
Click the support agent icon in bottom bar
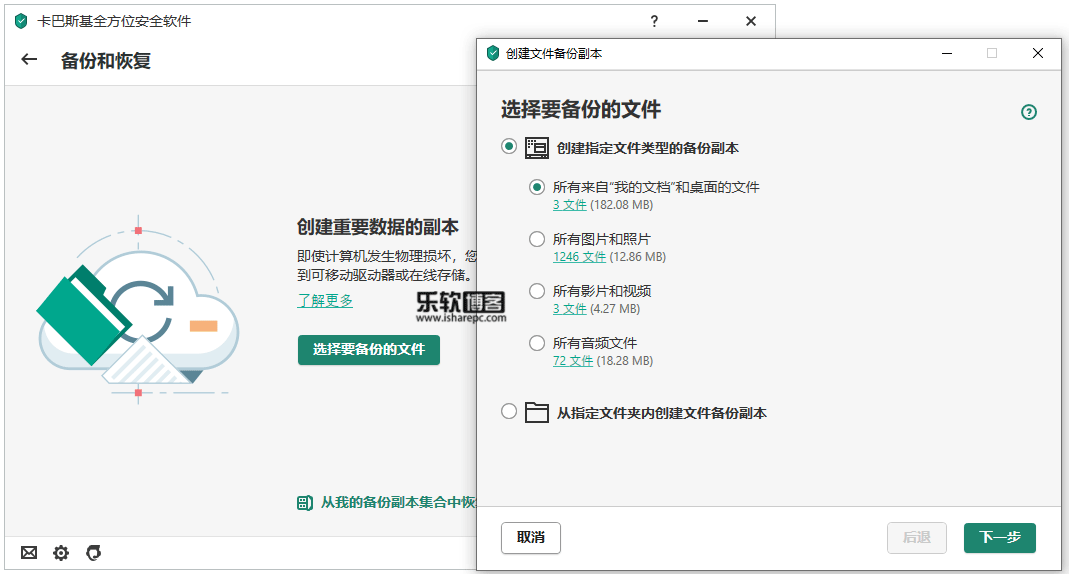[93, 552]
